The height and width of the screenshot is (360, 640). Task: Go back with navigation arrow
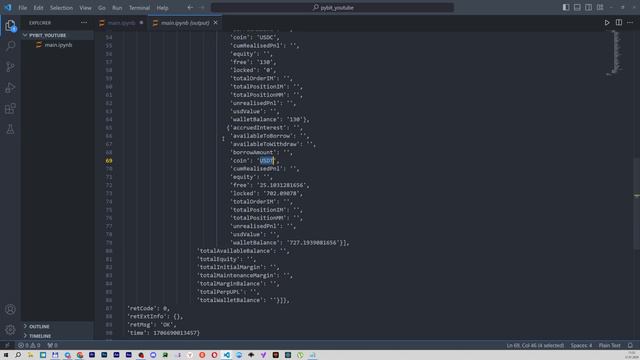click(190, 7)
